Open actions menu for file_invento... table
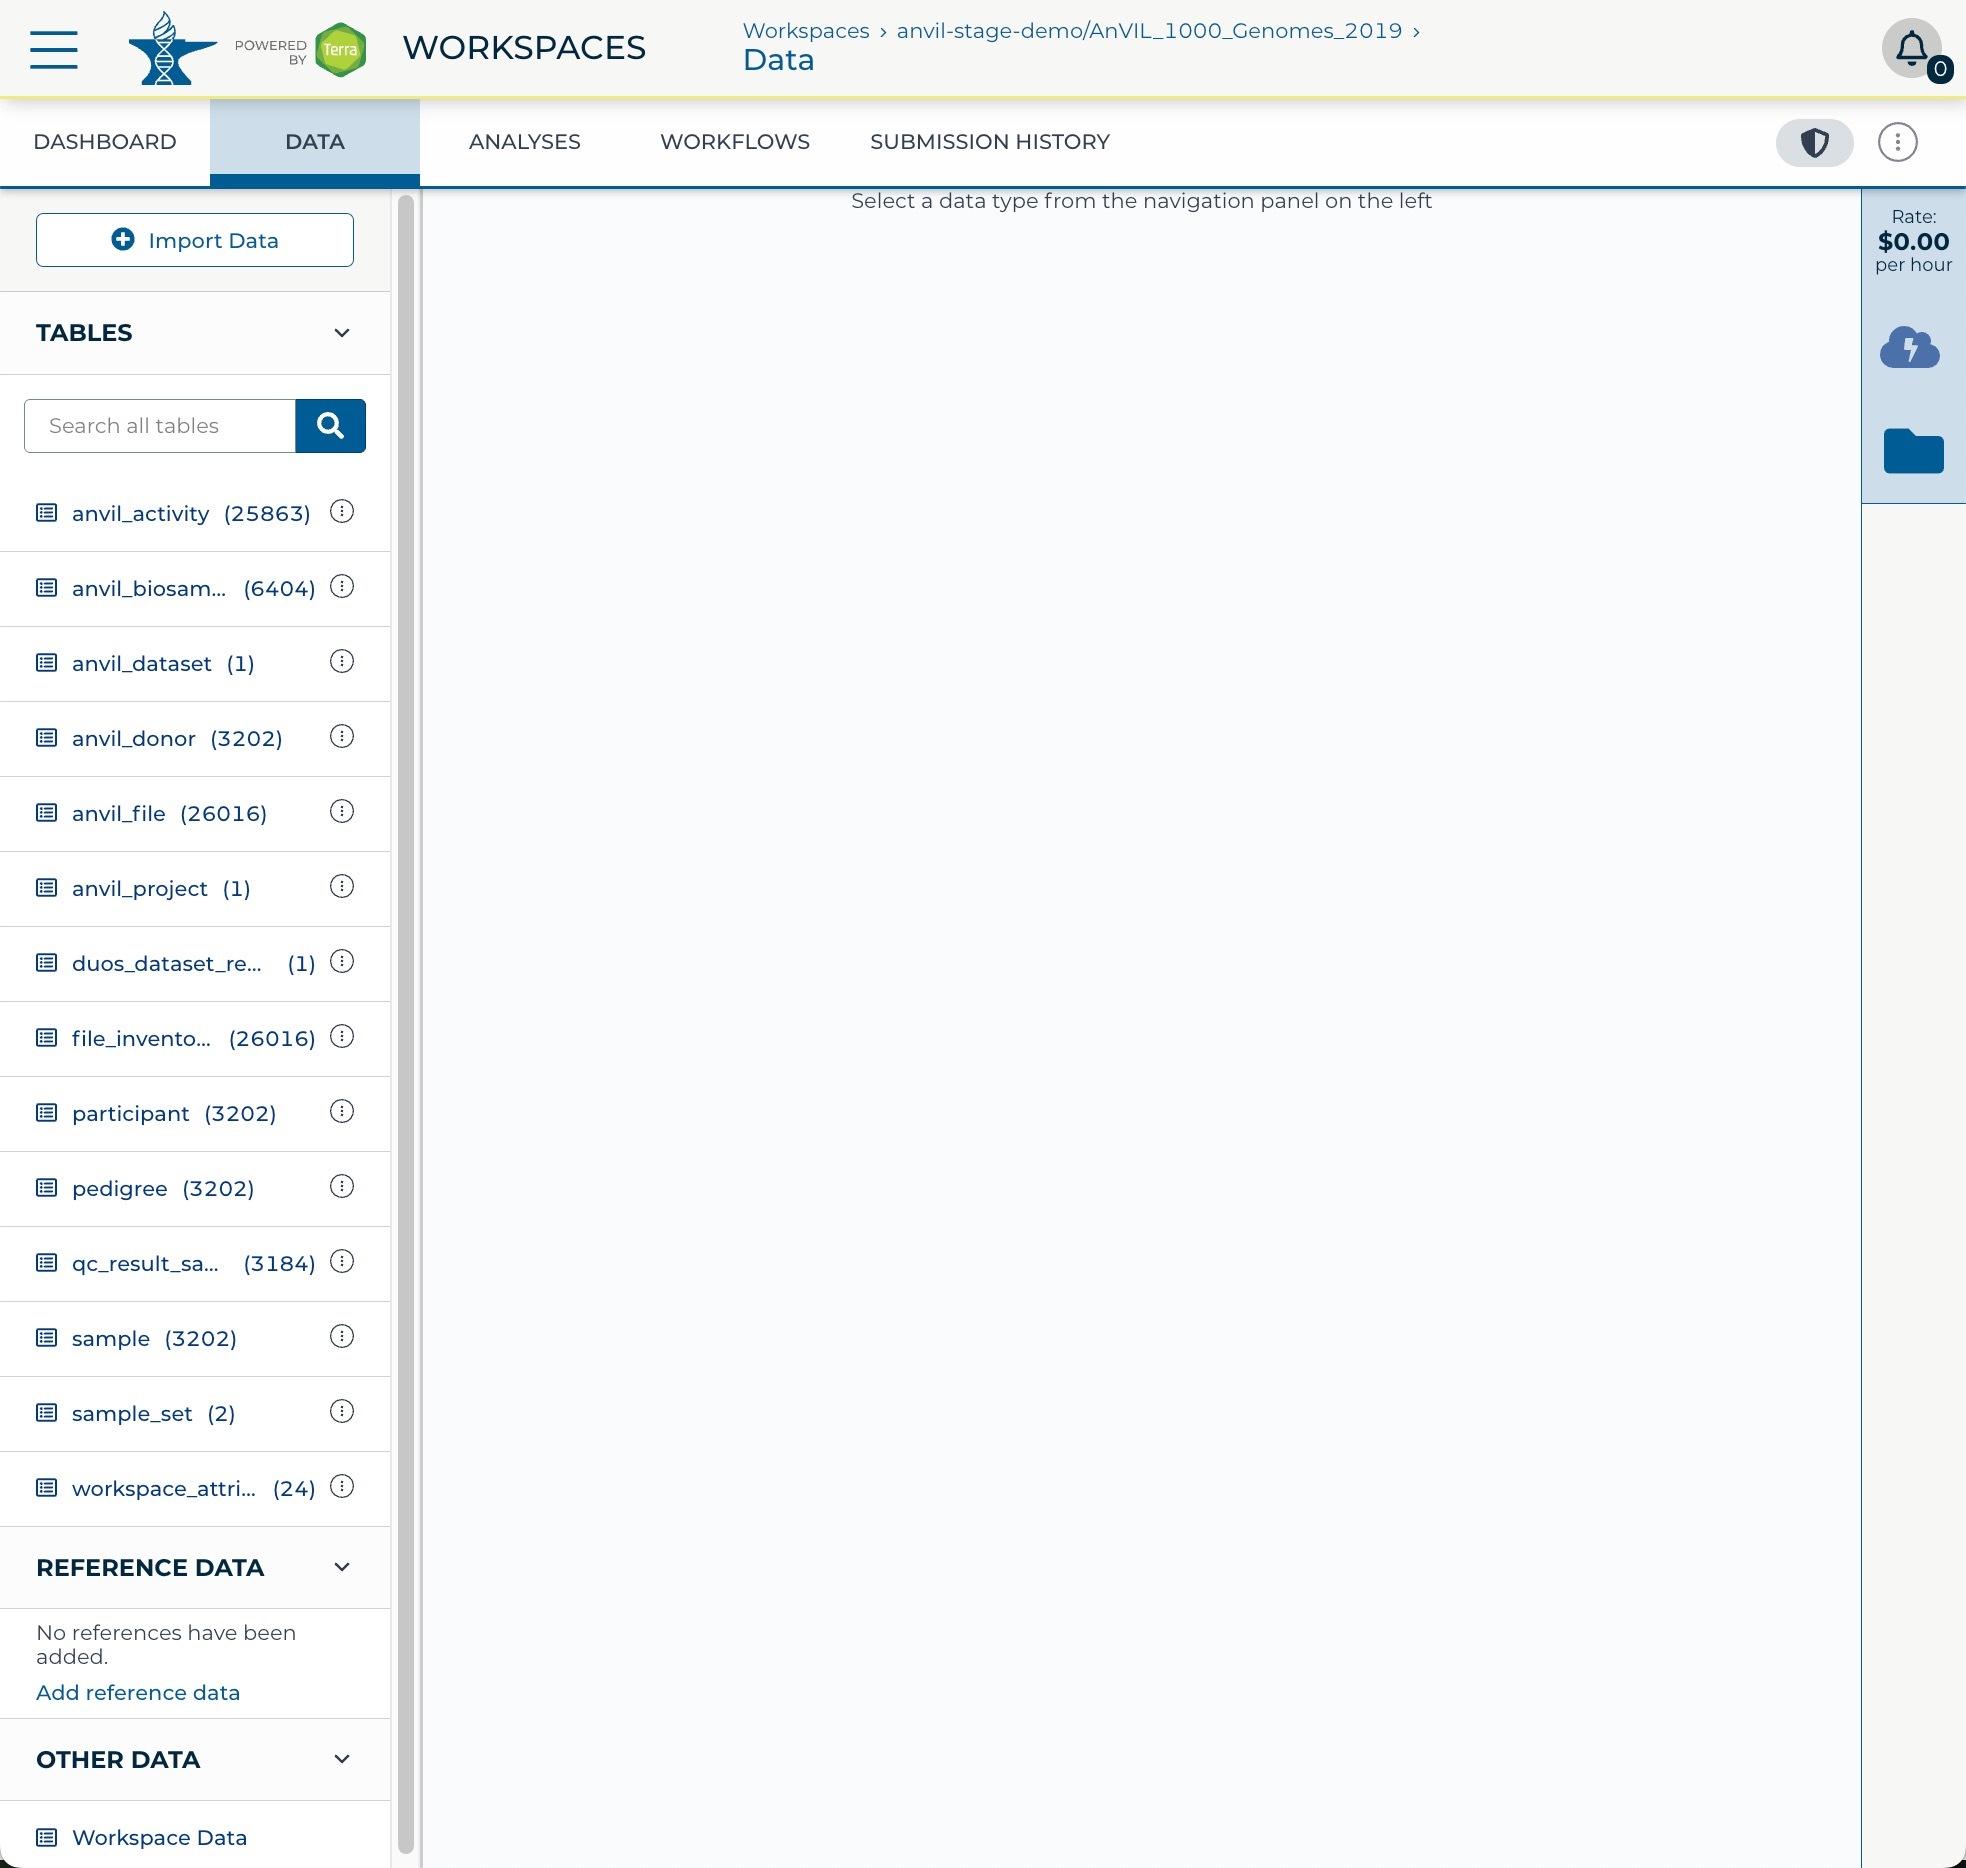This screenshot has width=1966, height=1868. tap(342, 1037)
